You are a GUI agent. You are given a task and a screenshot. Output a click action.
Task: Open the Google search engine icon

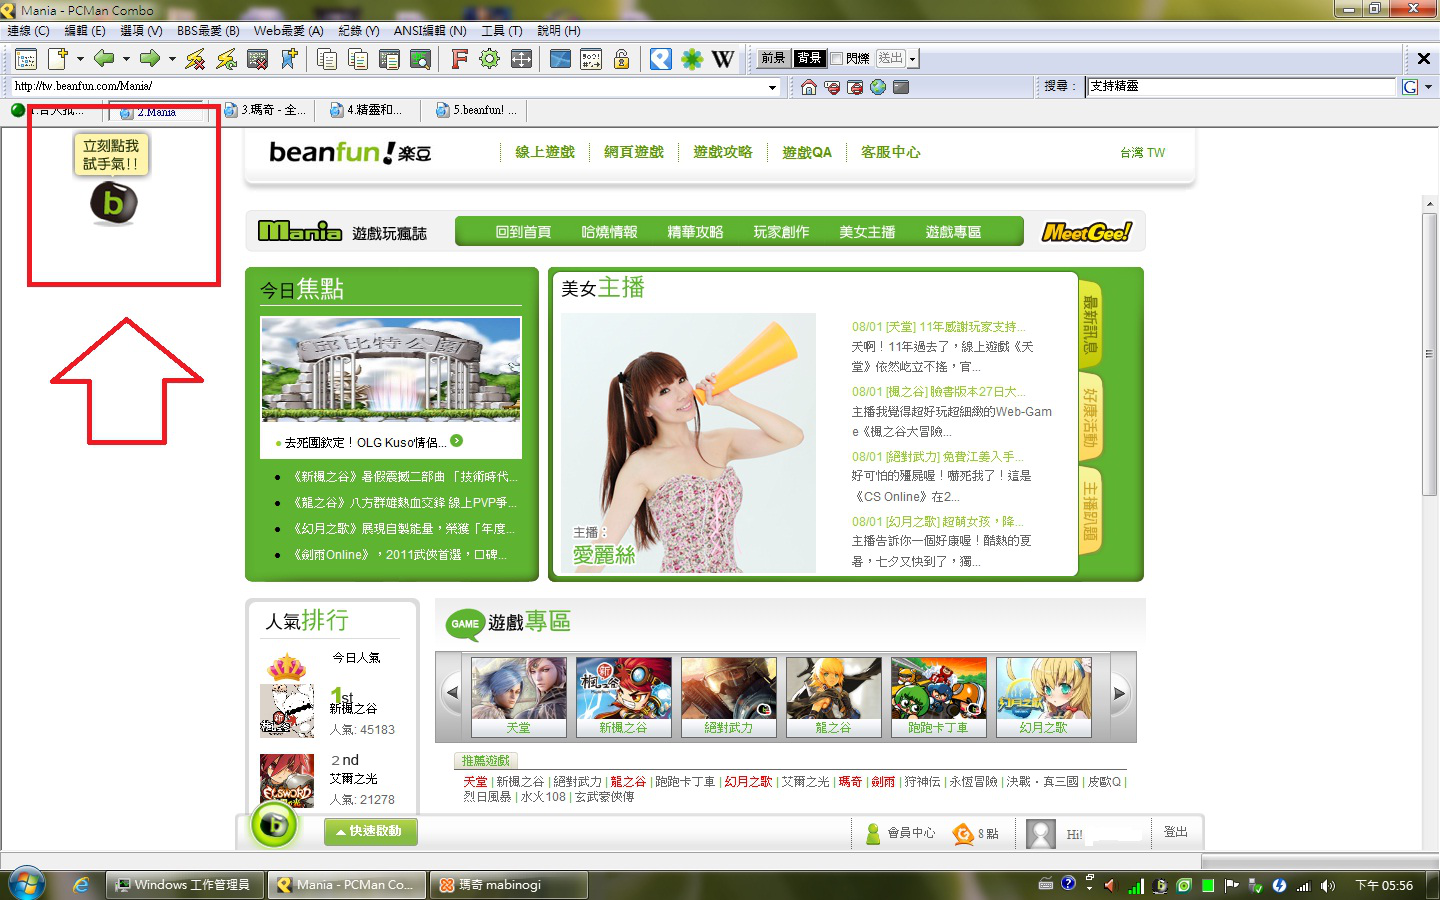pos(1410,87)
